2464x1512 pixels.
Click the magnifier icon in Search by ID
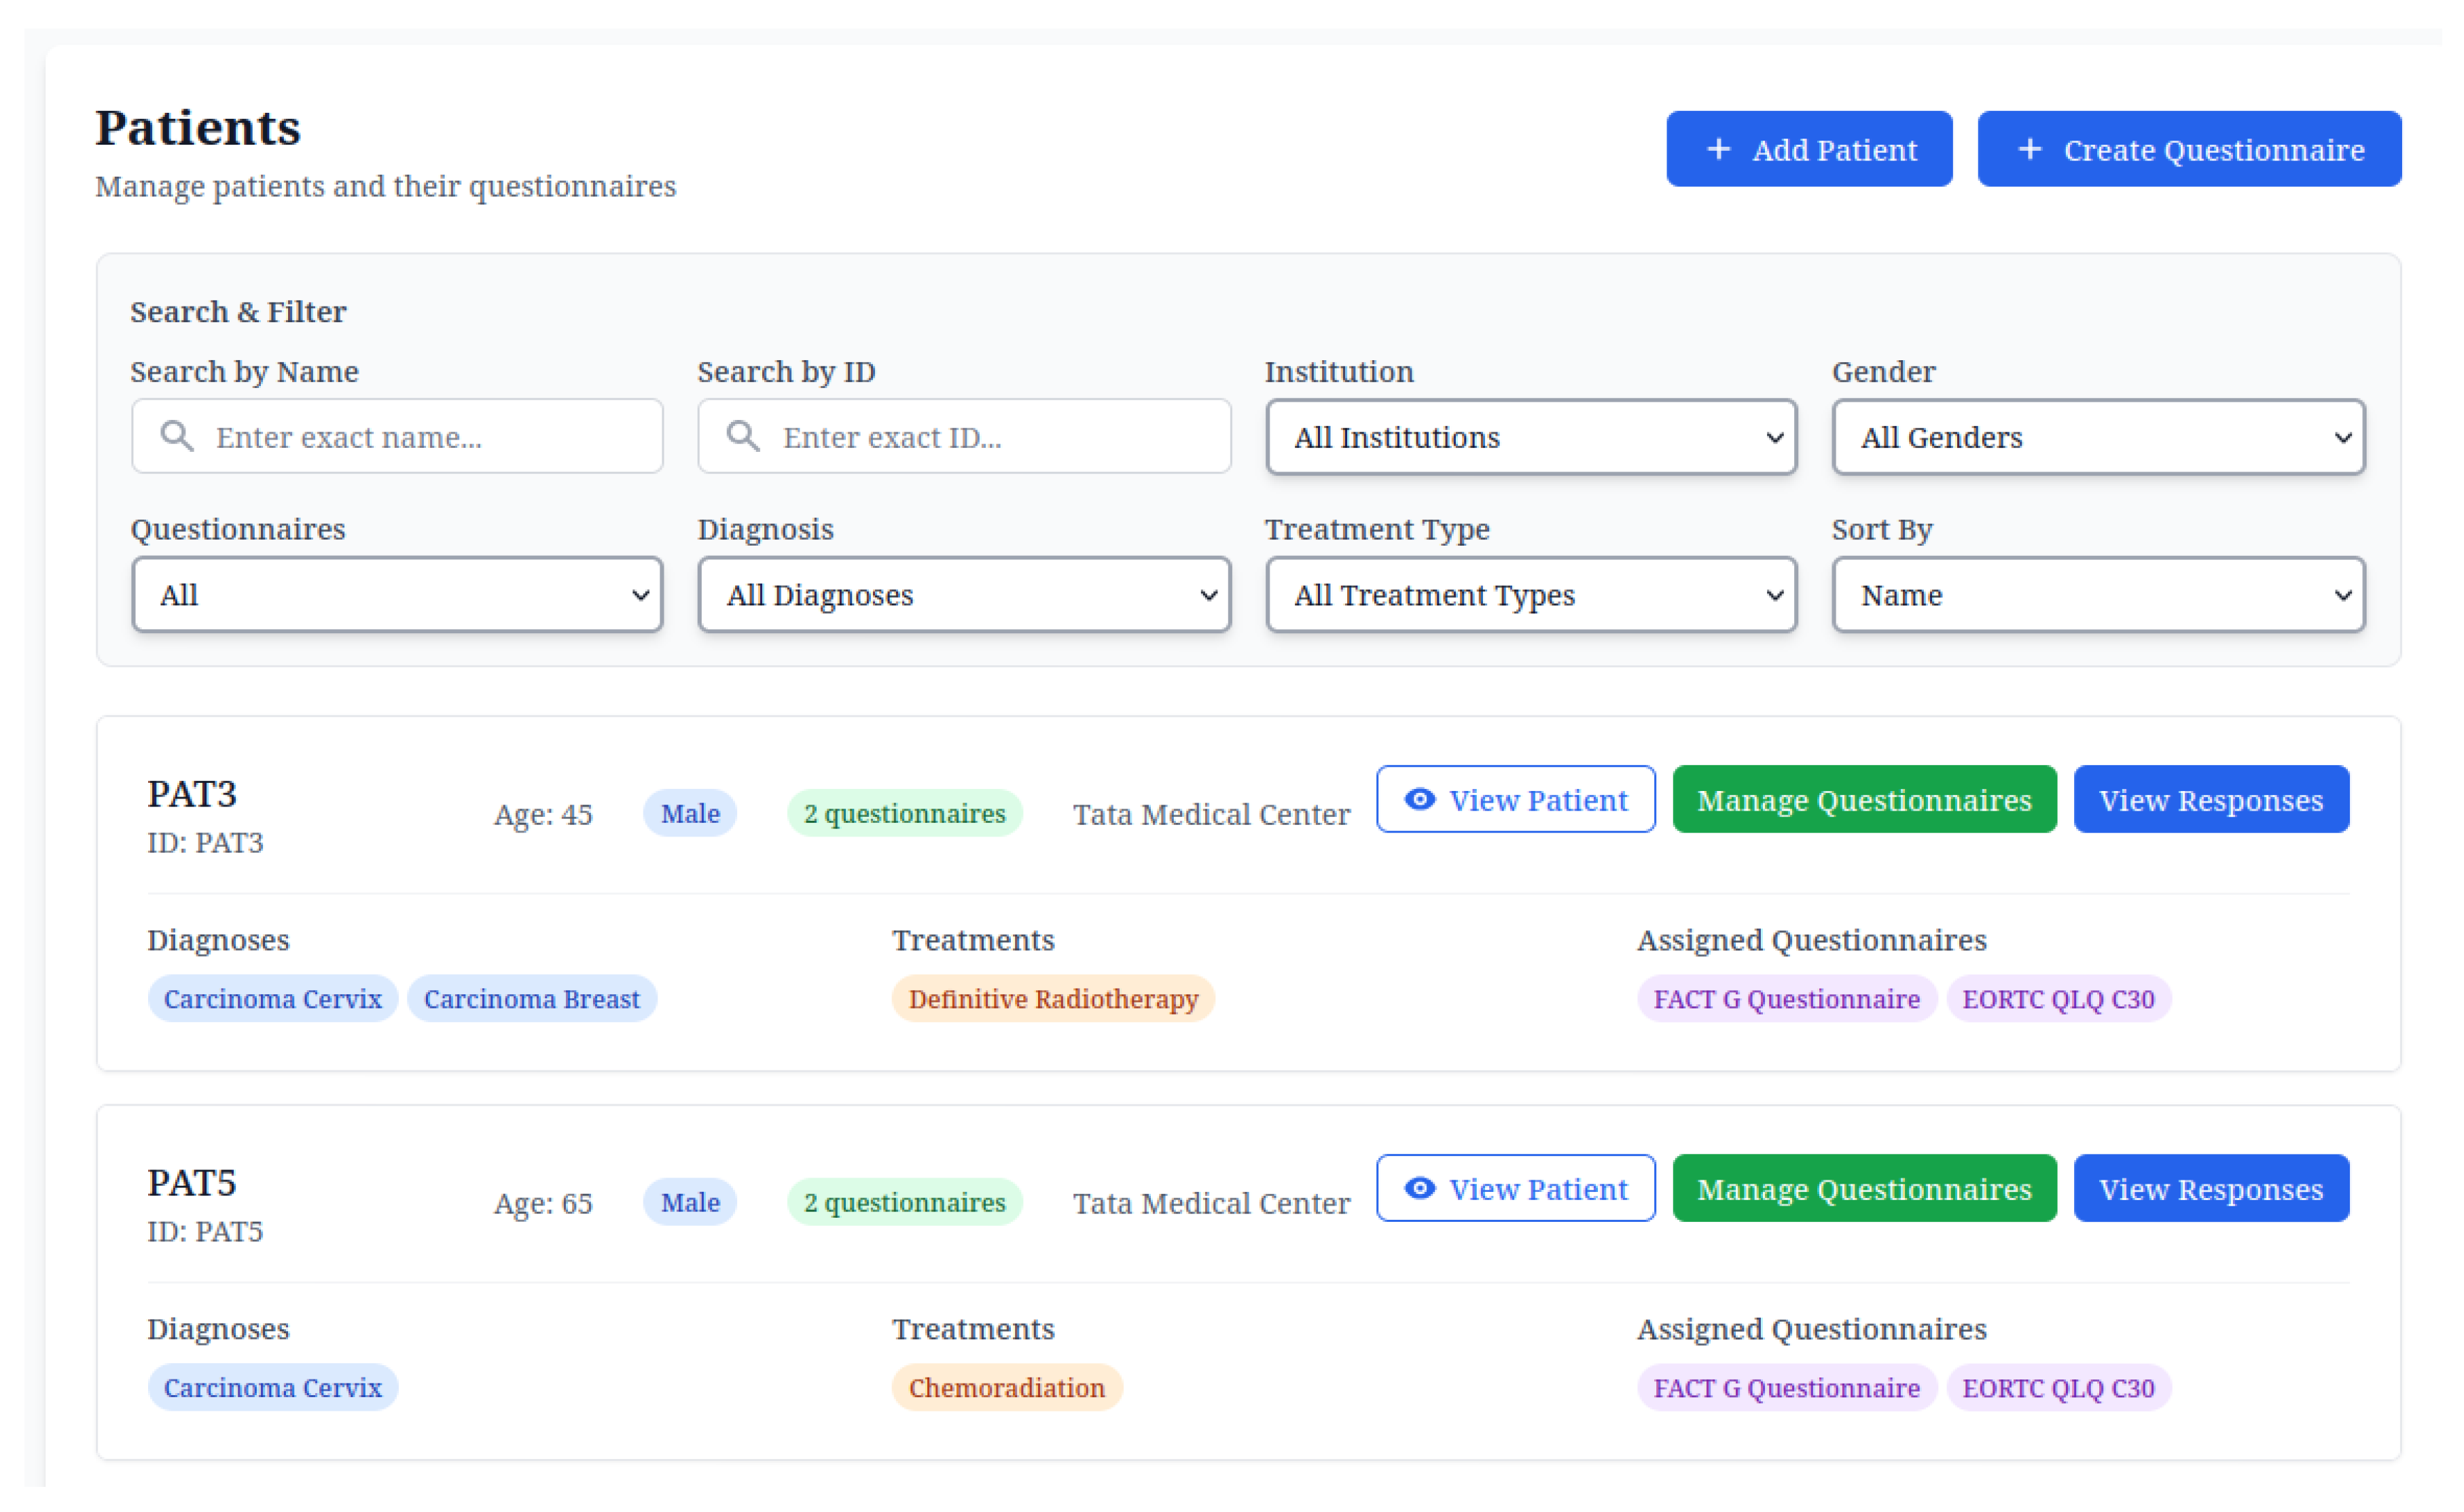point(743,436)
